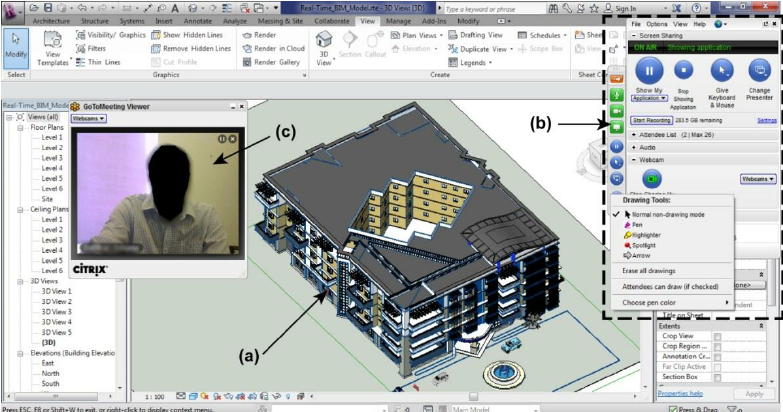Click the green webcam sharing icon
Viewport: 783px width, 412px height.
651,179
